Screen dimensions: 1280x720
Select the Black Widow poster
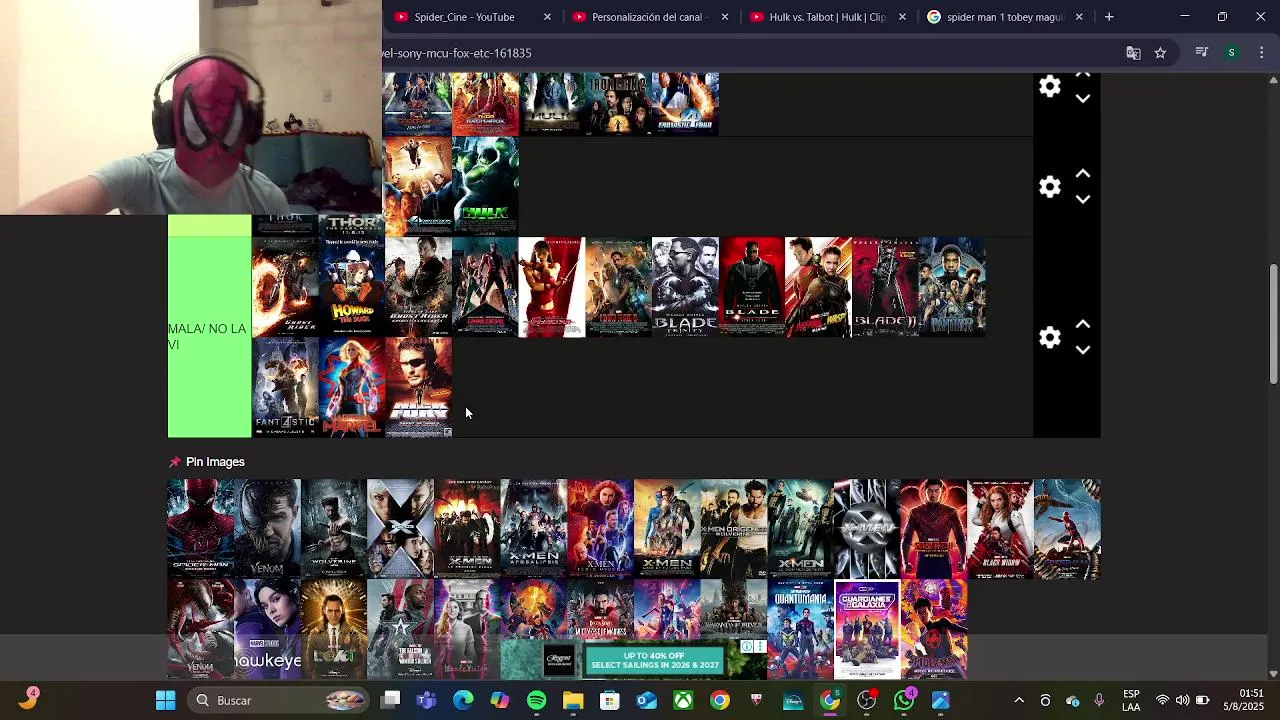[x=1000, y=528]
